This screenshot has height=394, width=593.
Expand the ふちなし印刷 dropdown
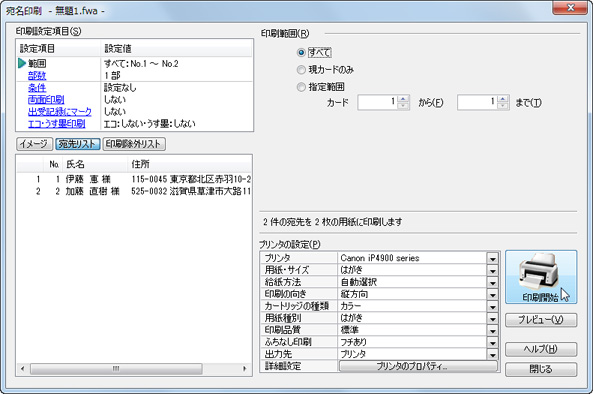(x=492, y=342)
